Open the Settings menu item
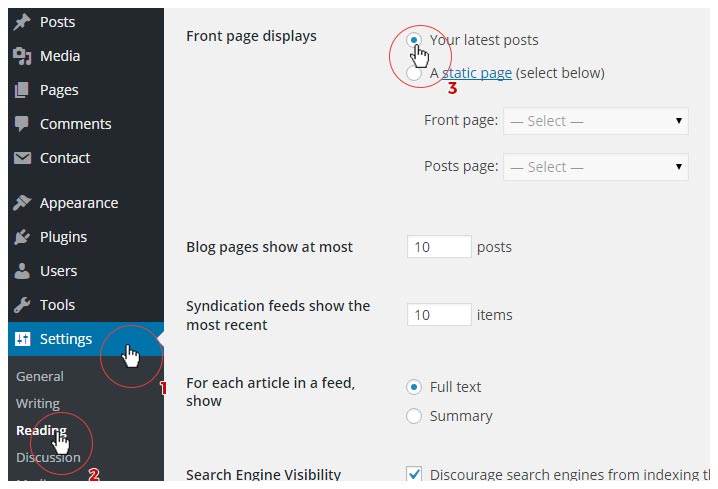The height and width of the screenshot is (489, 718). 66,339
